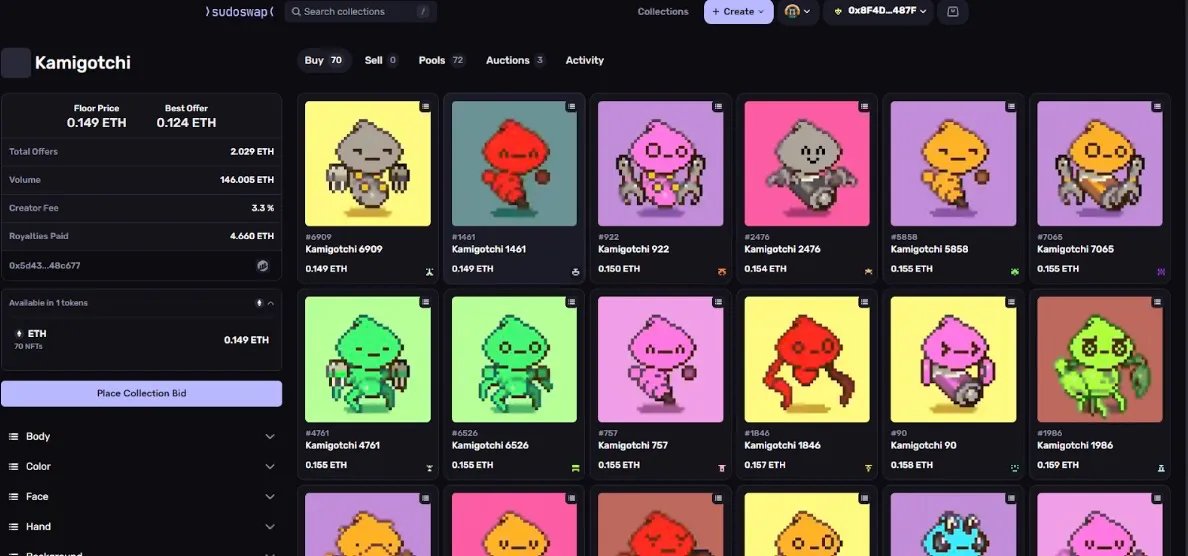This screenshot has height=556, width=1188.
Task: Open Kamigotchi 6909 thumbnail
Action: [367, 164]
